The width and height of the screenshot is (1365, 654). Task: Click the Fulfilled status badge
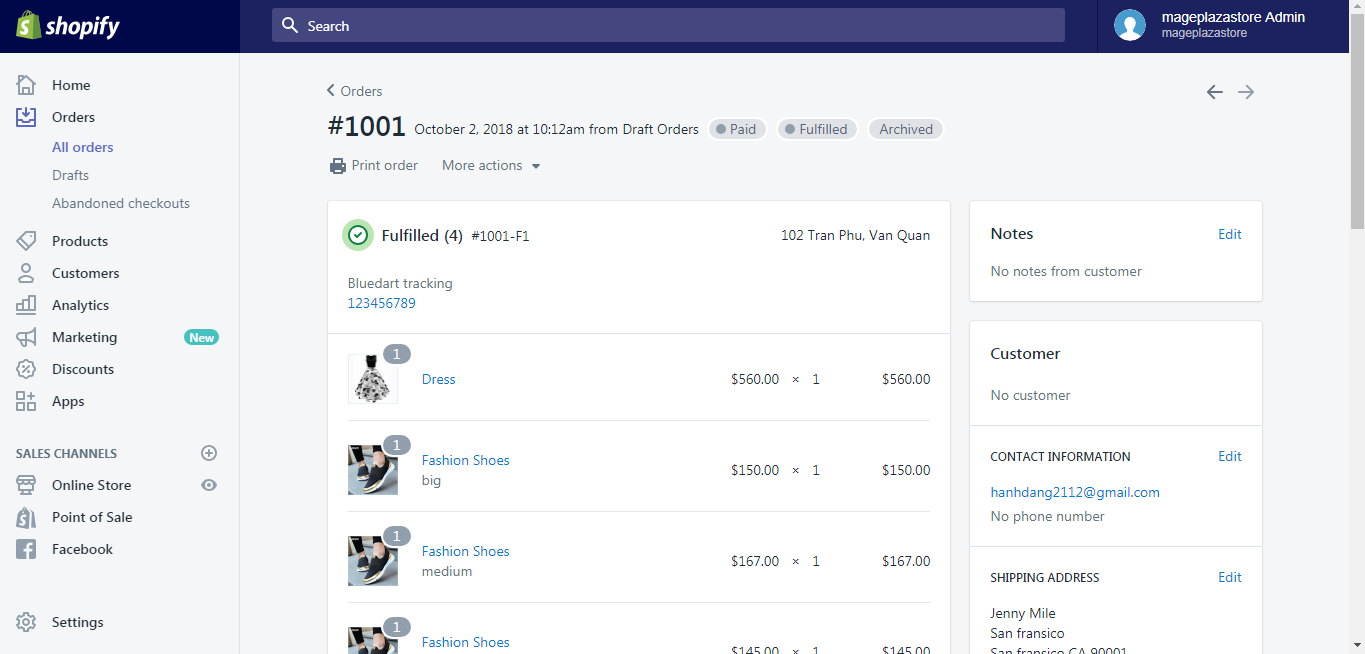point(816,129)
